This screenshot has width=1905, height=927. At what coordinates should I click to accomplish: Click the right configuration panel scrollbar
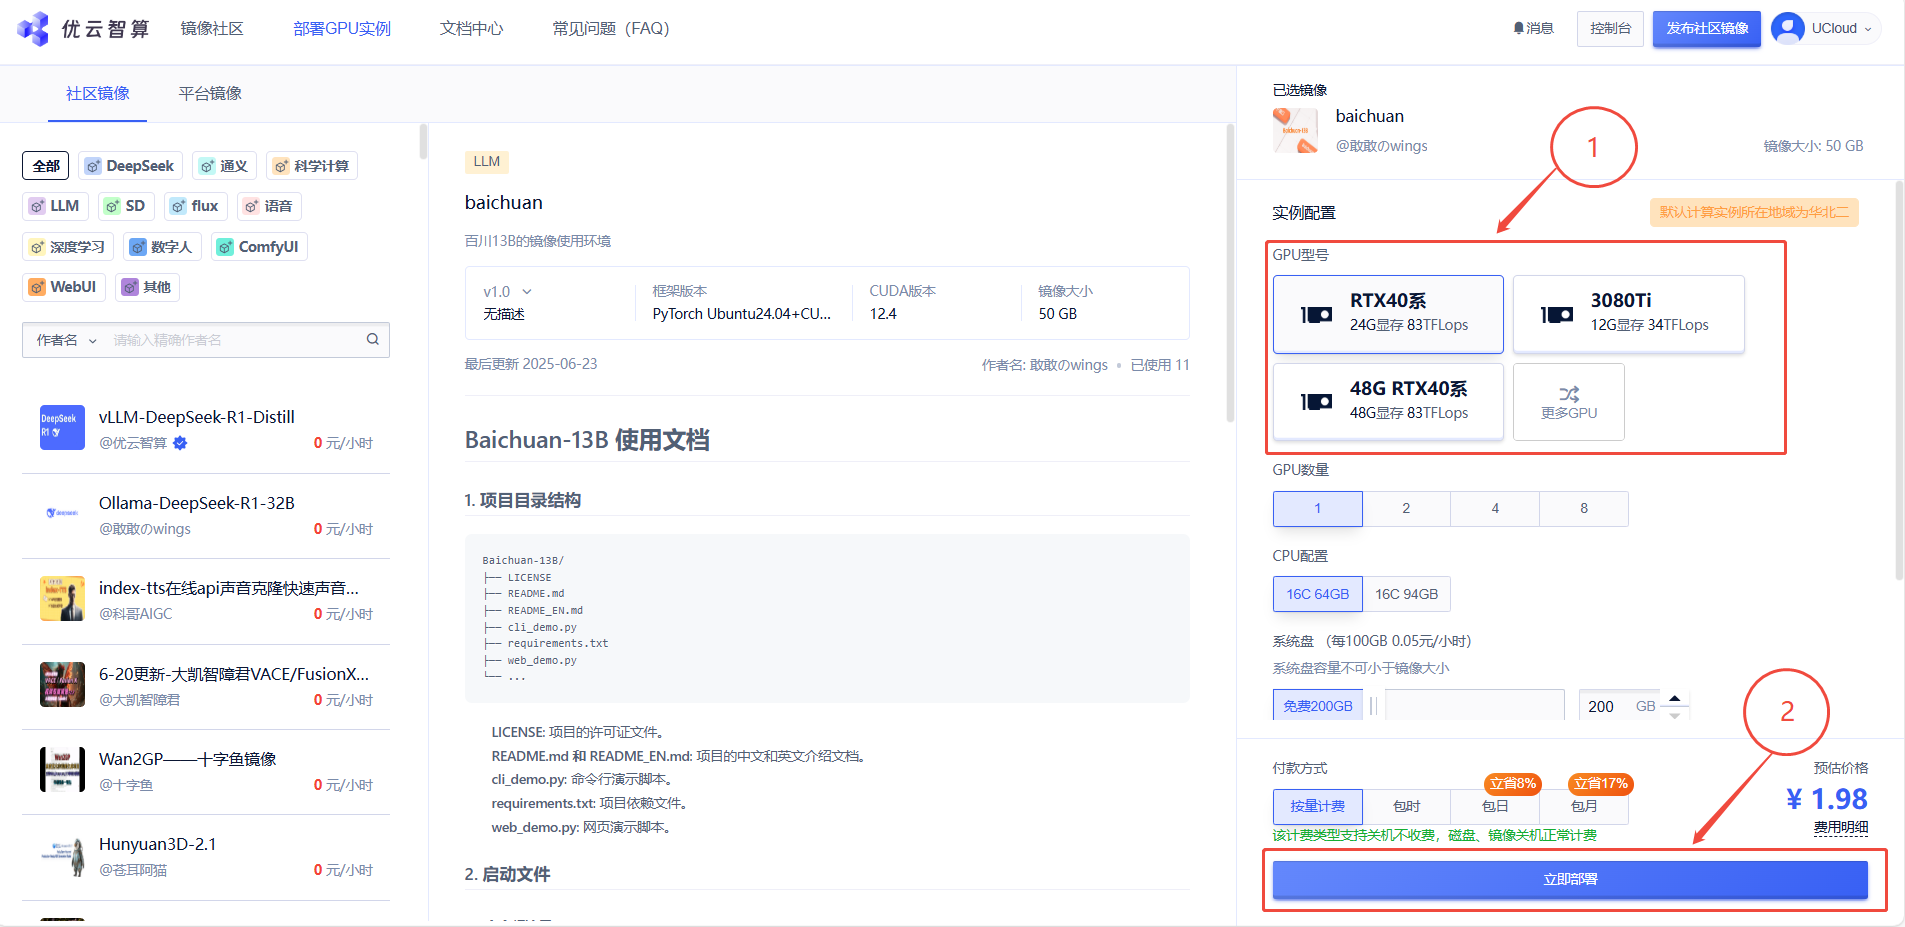[1899, 380]
